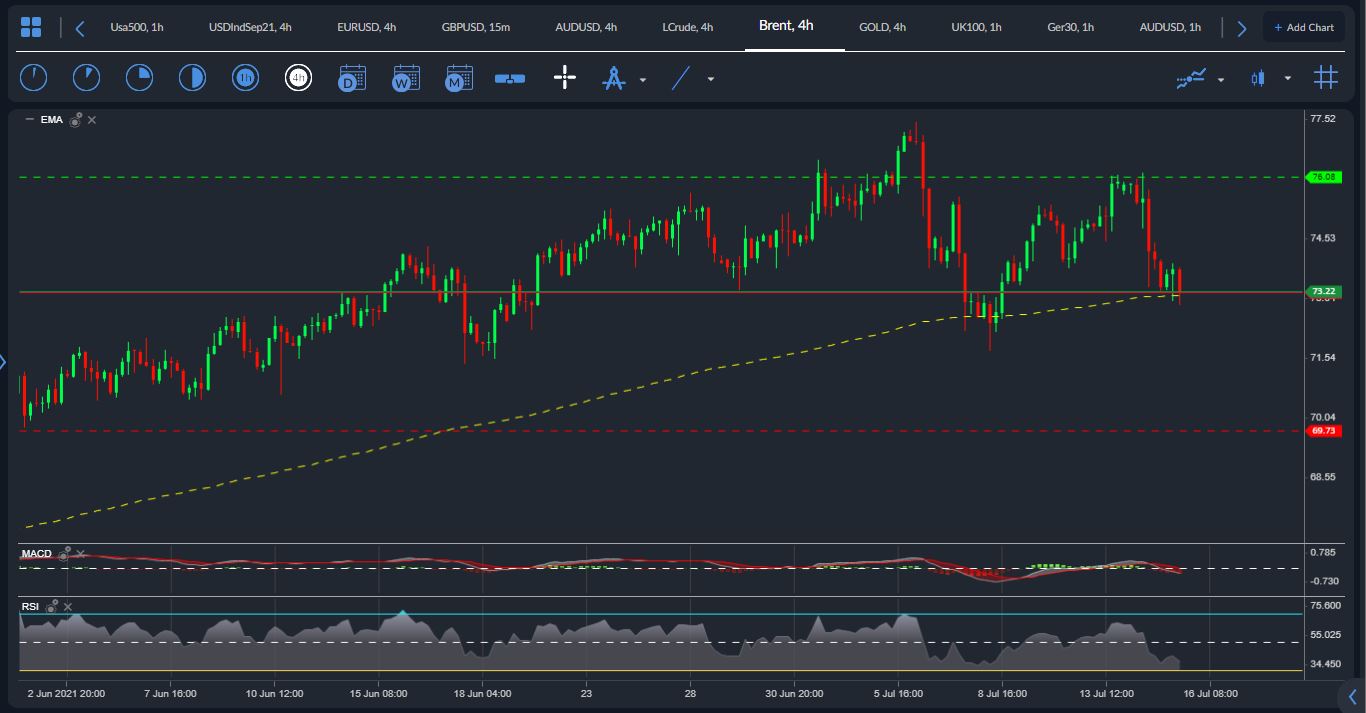Viewport: 1366px width, 713px height.
Task: Activate the crosshair cursor tool
Action: click(565, 78)
